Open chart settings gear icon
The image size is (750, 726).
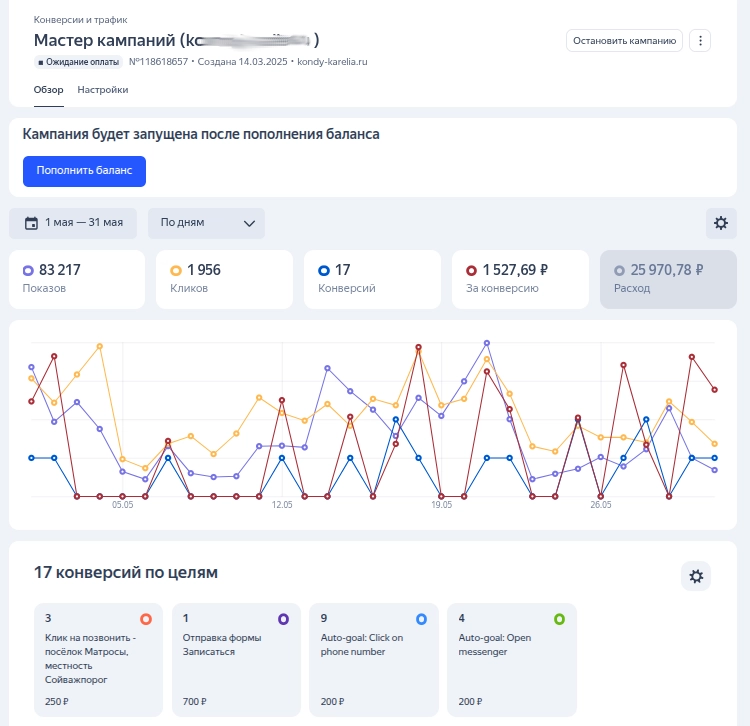click(721, 223)
